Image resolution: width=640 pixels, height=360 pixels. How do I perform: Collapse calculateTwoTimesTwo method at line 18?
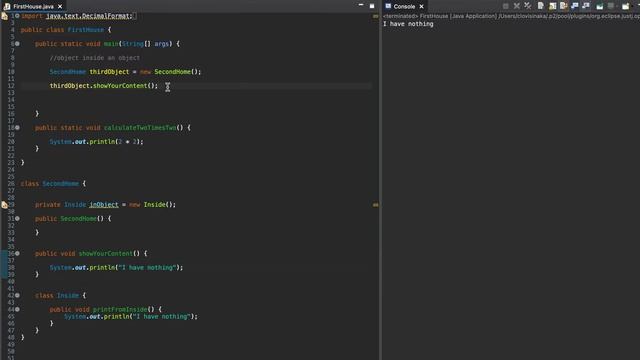tap(17, 127)
